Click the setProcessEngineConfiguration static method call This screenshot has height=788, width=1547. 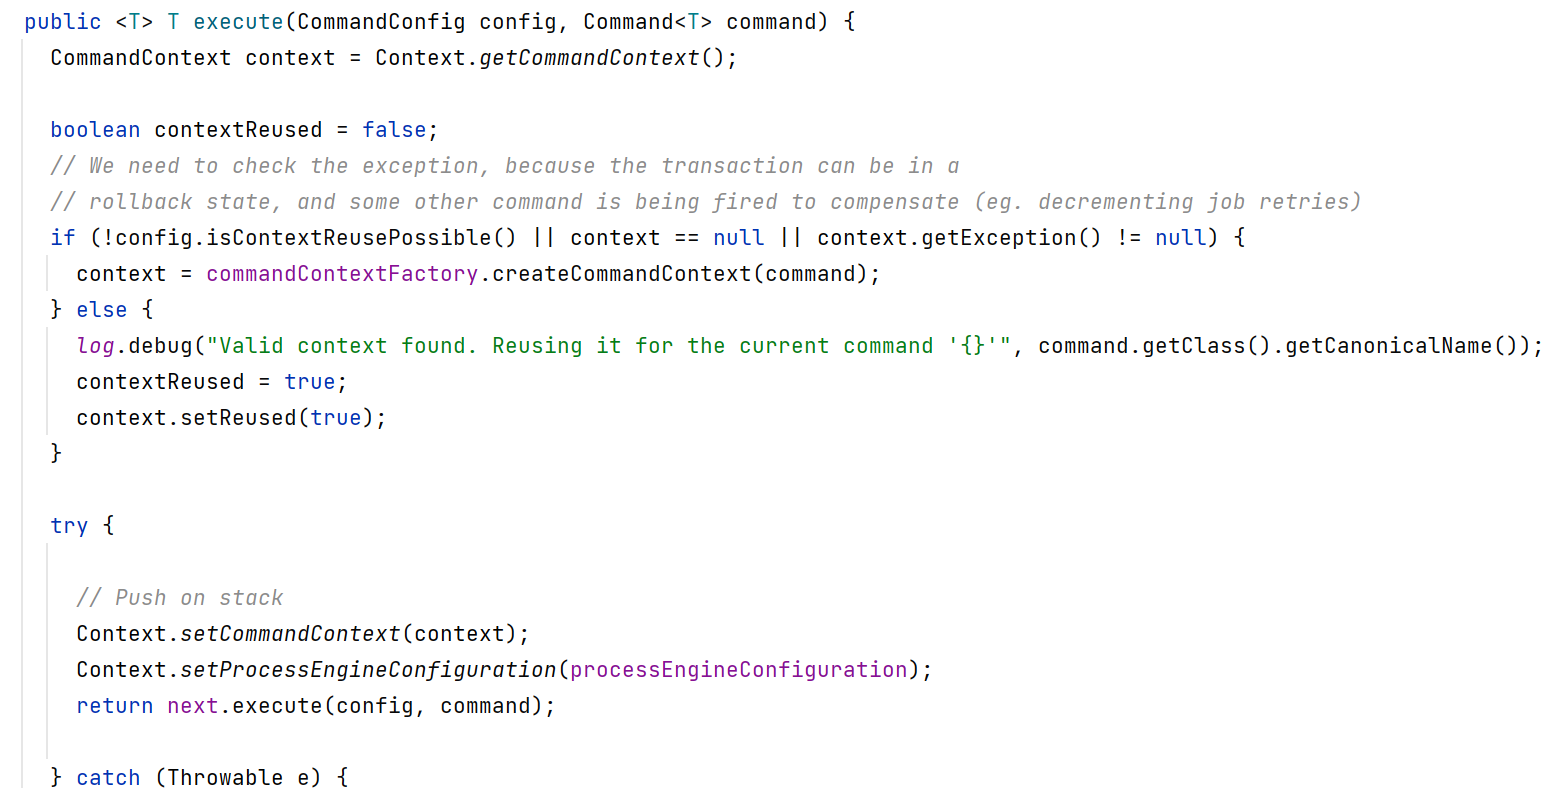368,670
